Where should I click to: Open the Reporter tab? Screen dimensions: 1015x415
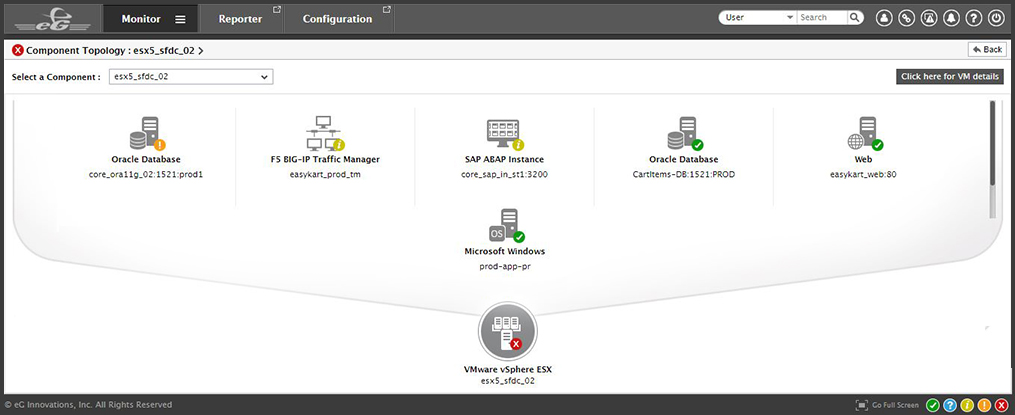(x=241, y=19)
